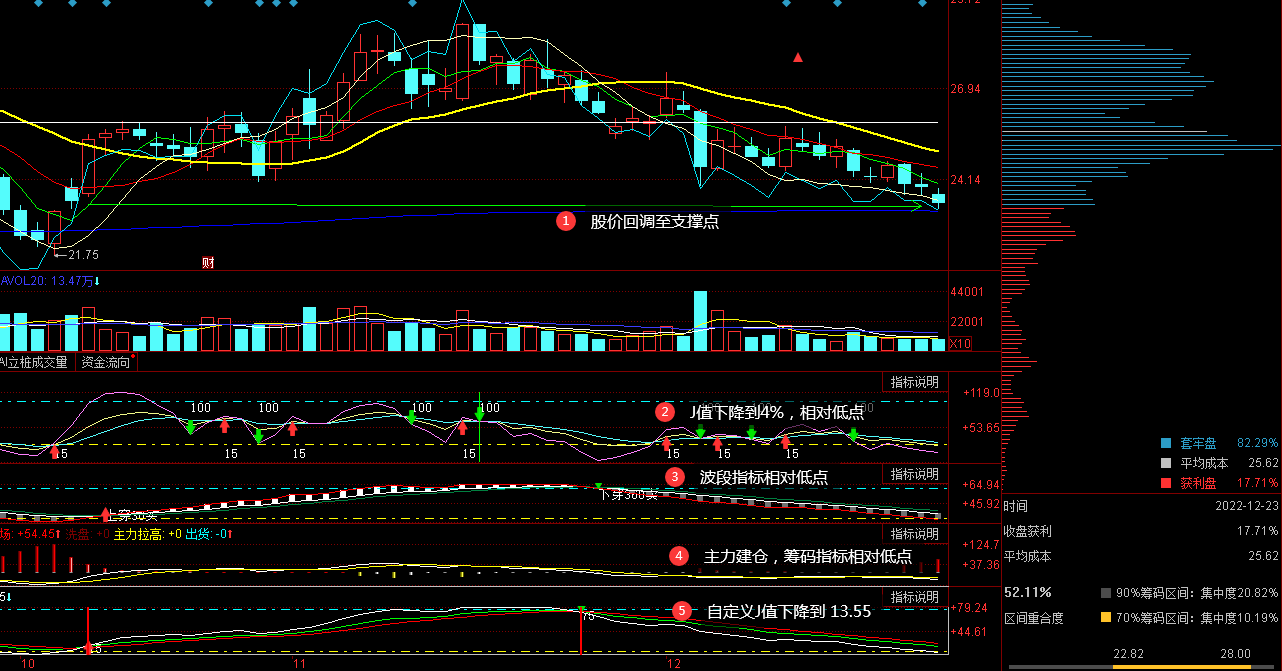Viewport: 1282px width, 671px height.
Task: Switch to the AI立桩成交量 tab
Action: click(36, 362)
